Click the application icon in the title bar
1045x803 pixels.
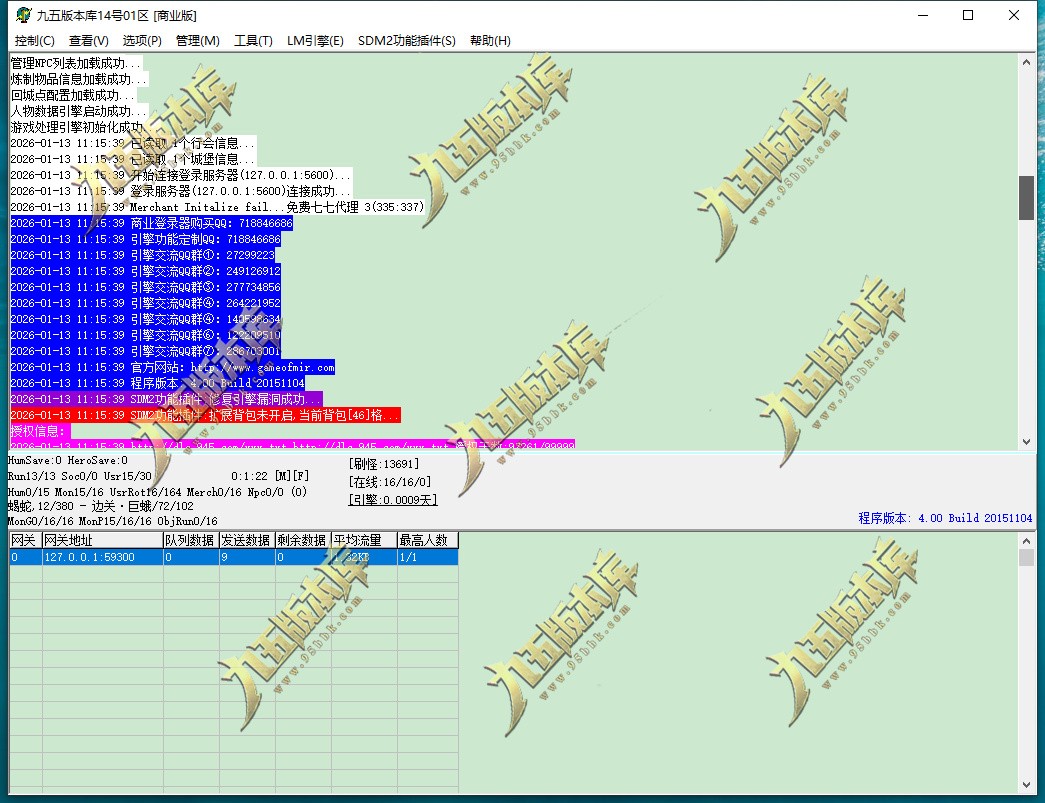tap(23, 15)
